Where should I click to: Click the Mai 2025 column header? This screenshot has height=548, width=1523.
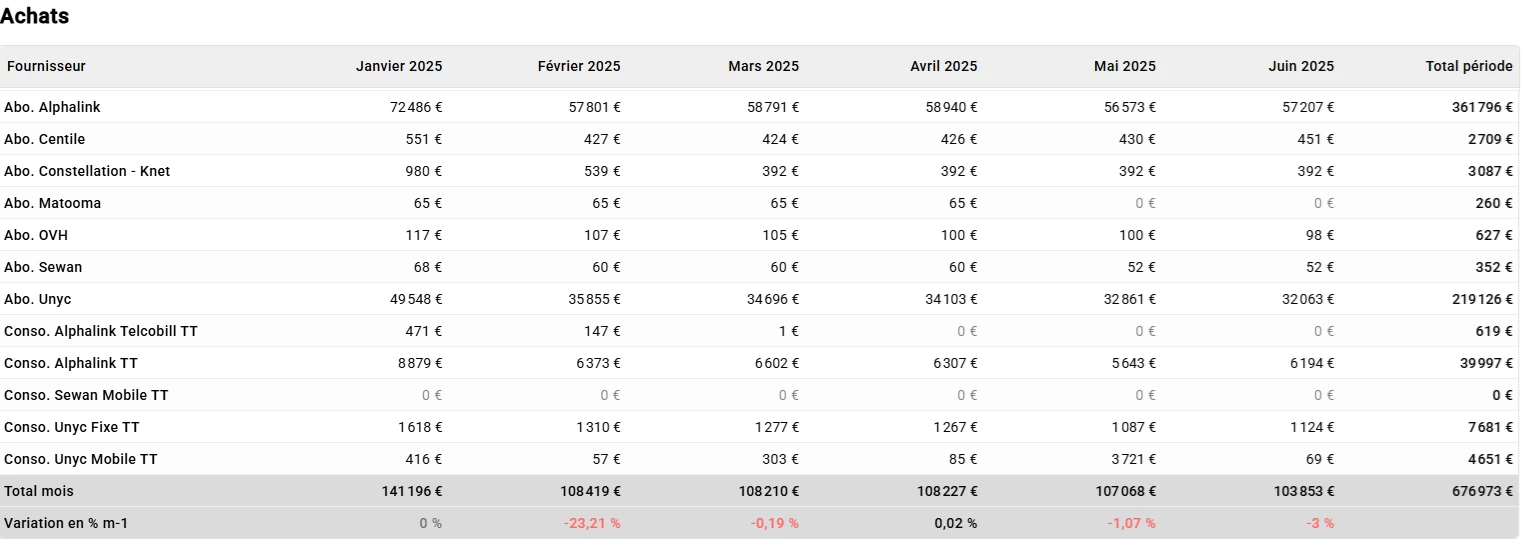tap(1125, 66)
